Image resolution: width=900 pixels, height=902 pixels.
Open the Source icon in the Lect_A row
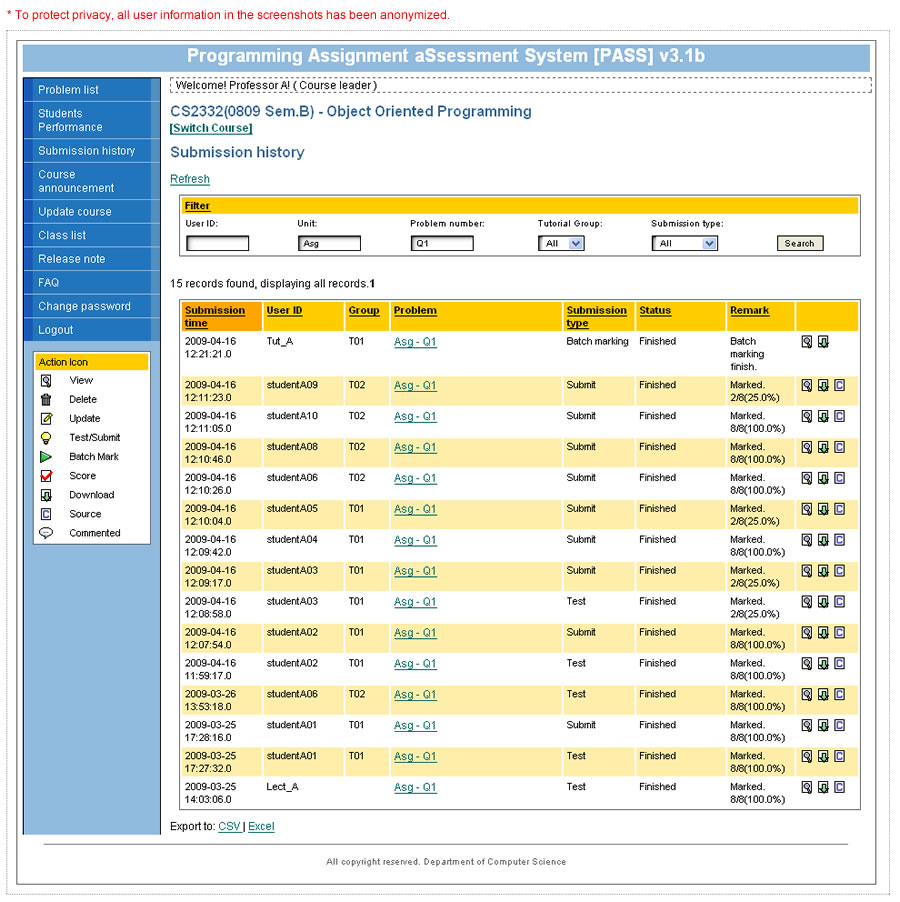839,788
